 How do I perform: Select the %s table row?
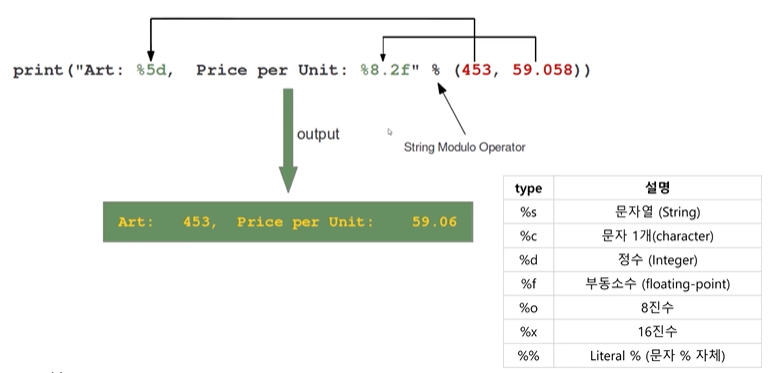coord(632,212)
